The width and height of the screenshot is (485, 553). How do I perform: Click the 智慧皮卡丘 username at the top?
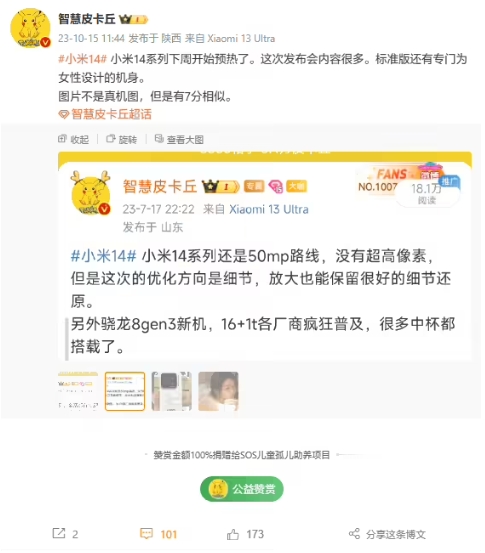pos(87,19)
